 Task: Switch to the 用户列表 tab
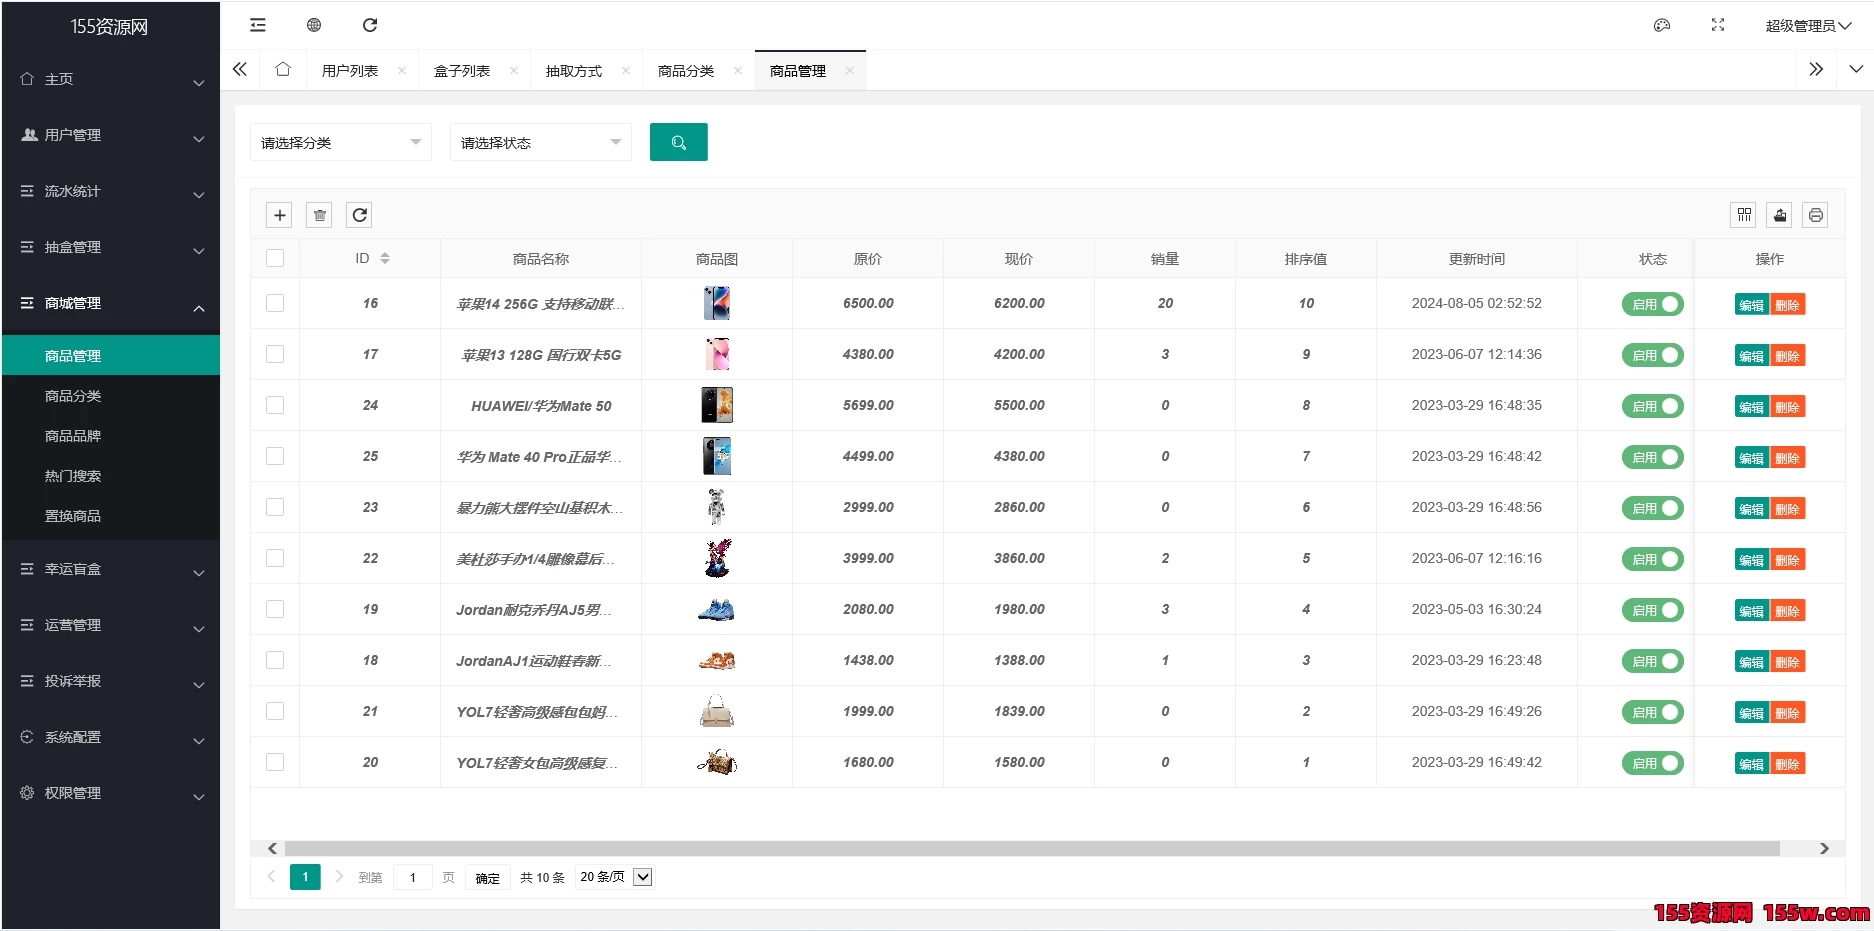pos(350,70)
